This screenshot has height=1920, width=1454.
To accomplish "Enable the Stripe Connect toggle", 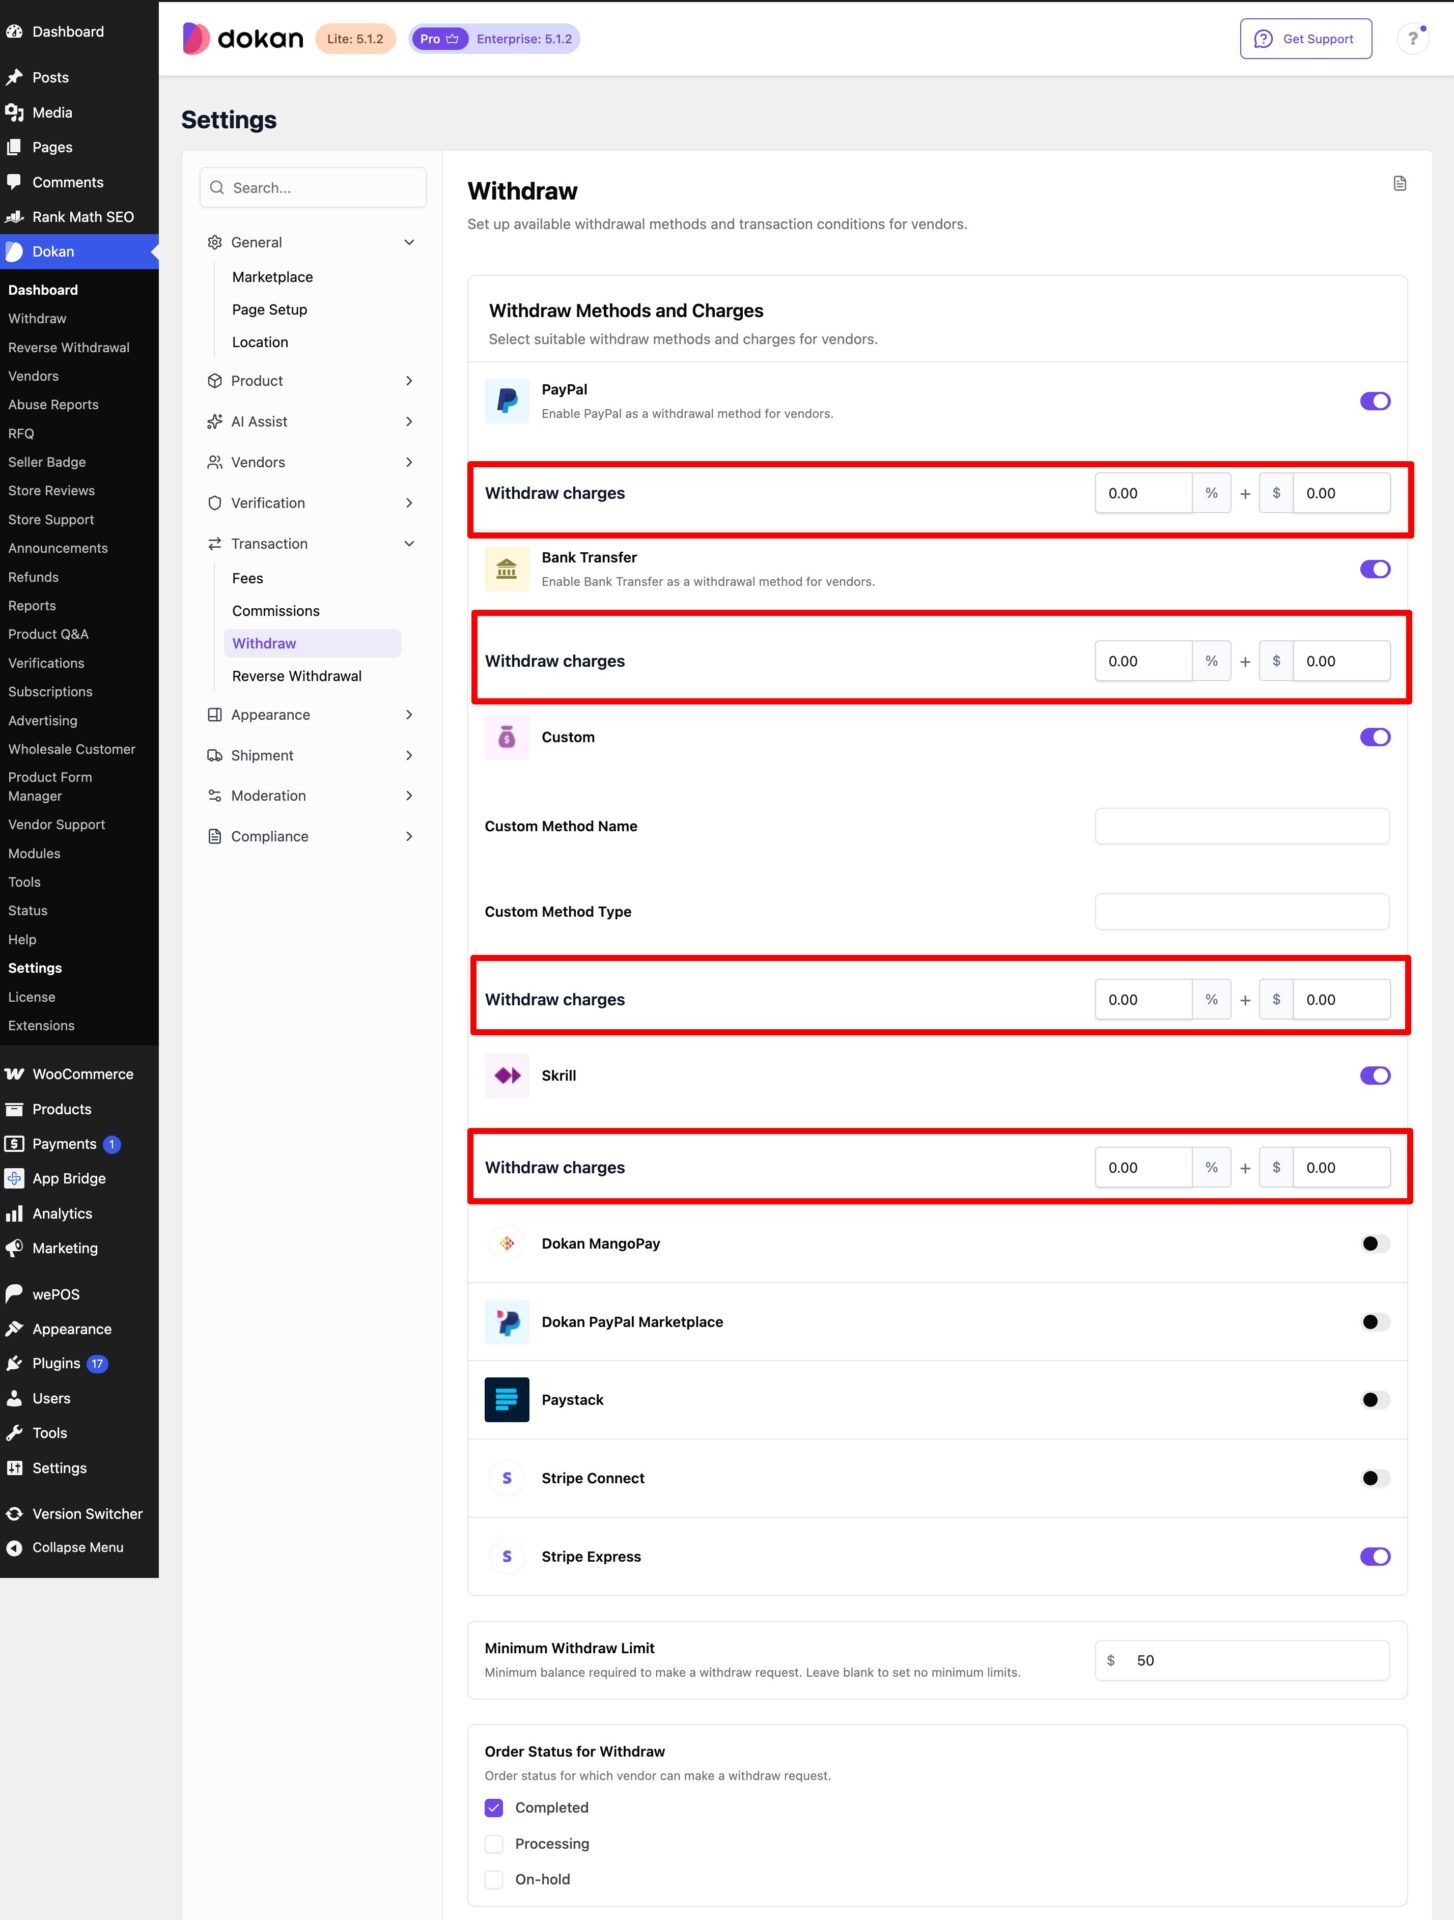I will click(1375, 1478).
